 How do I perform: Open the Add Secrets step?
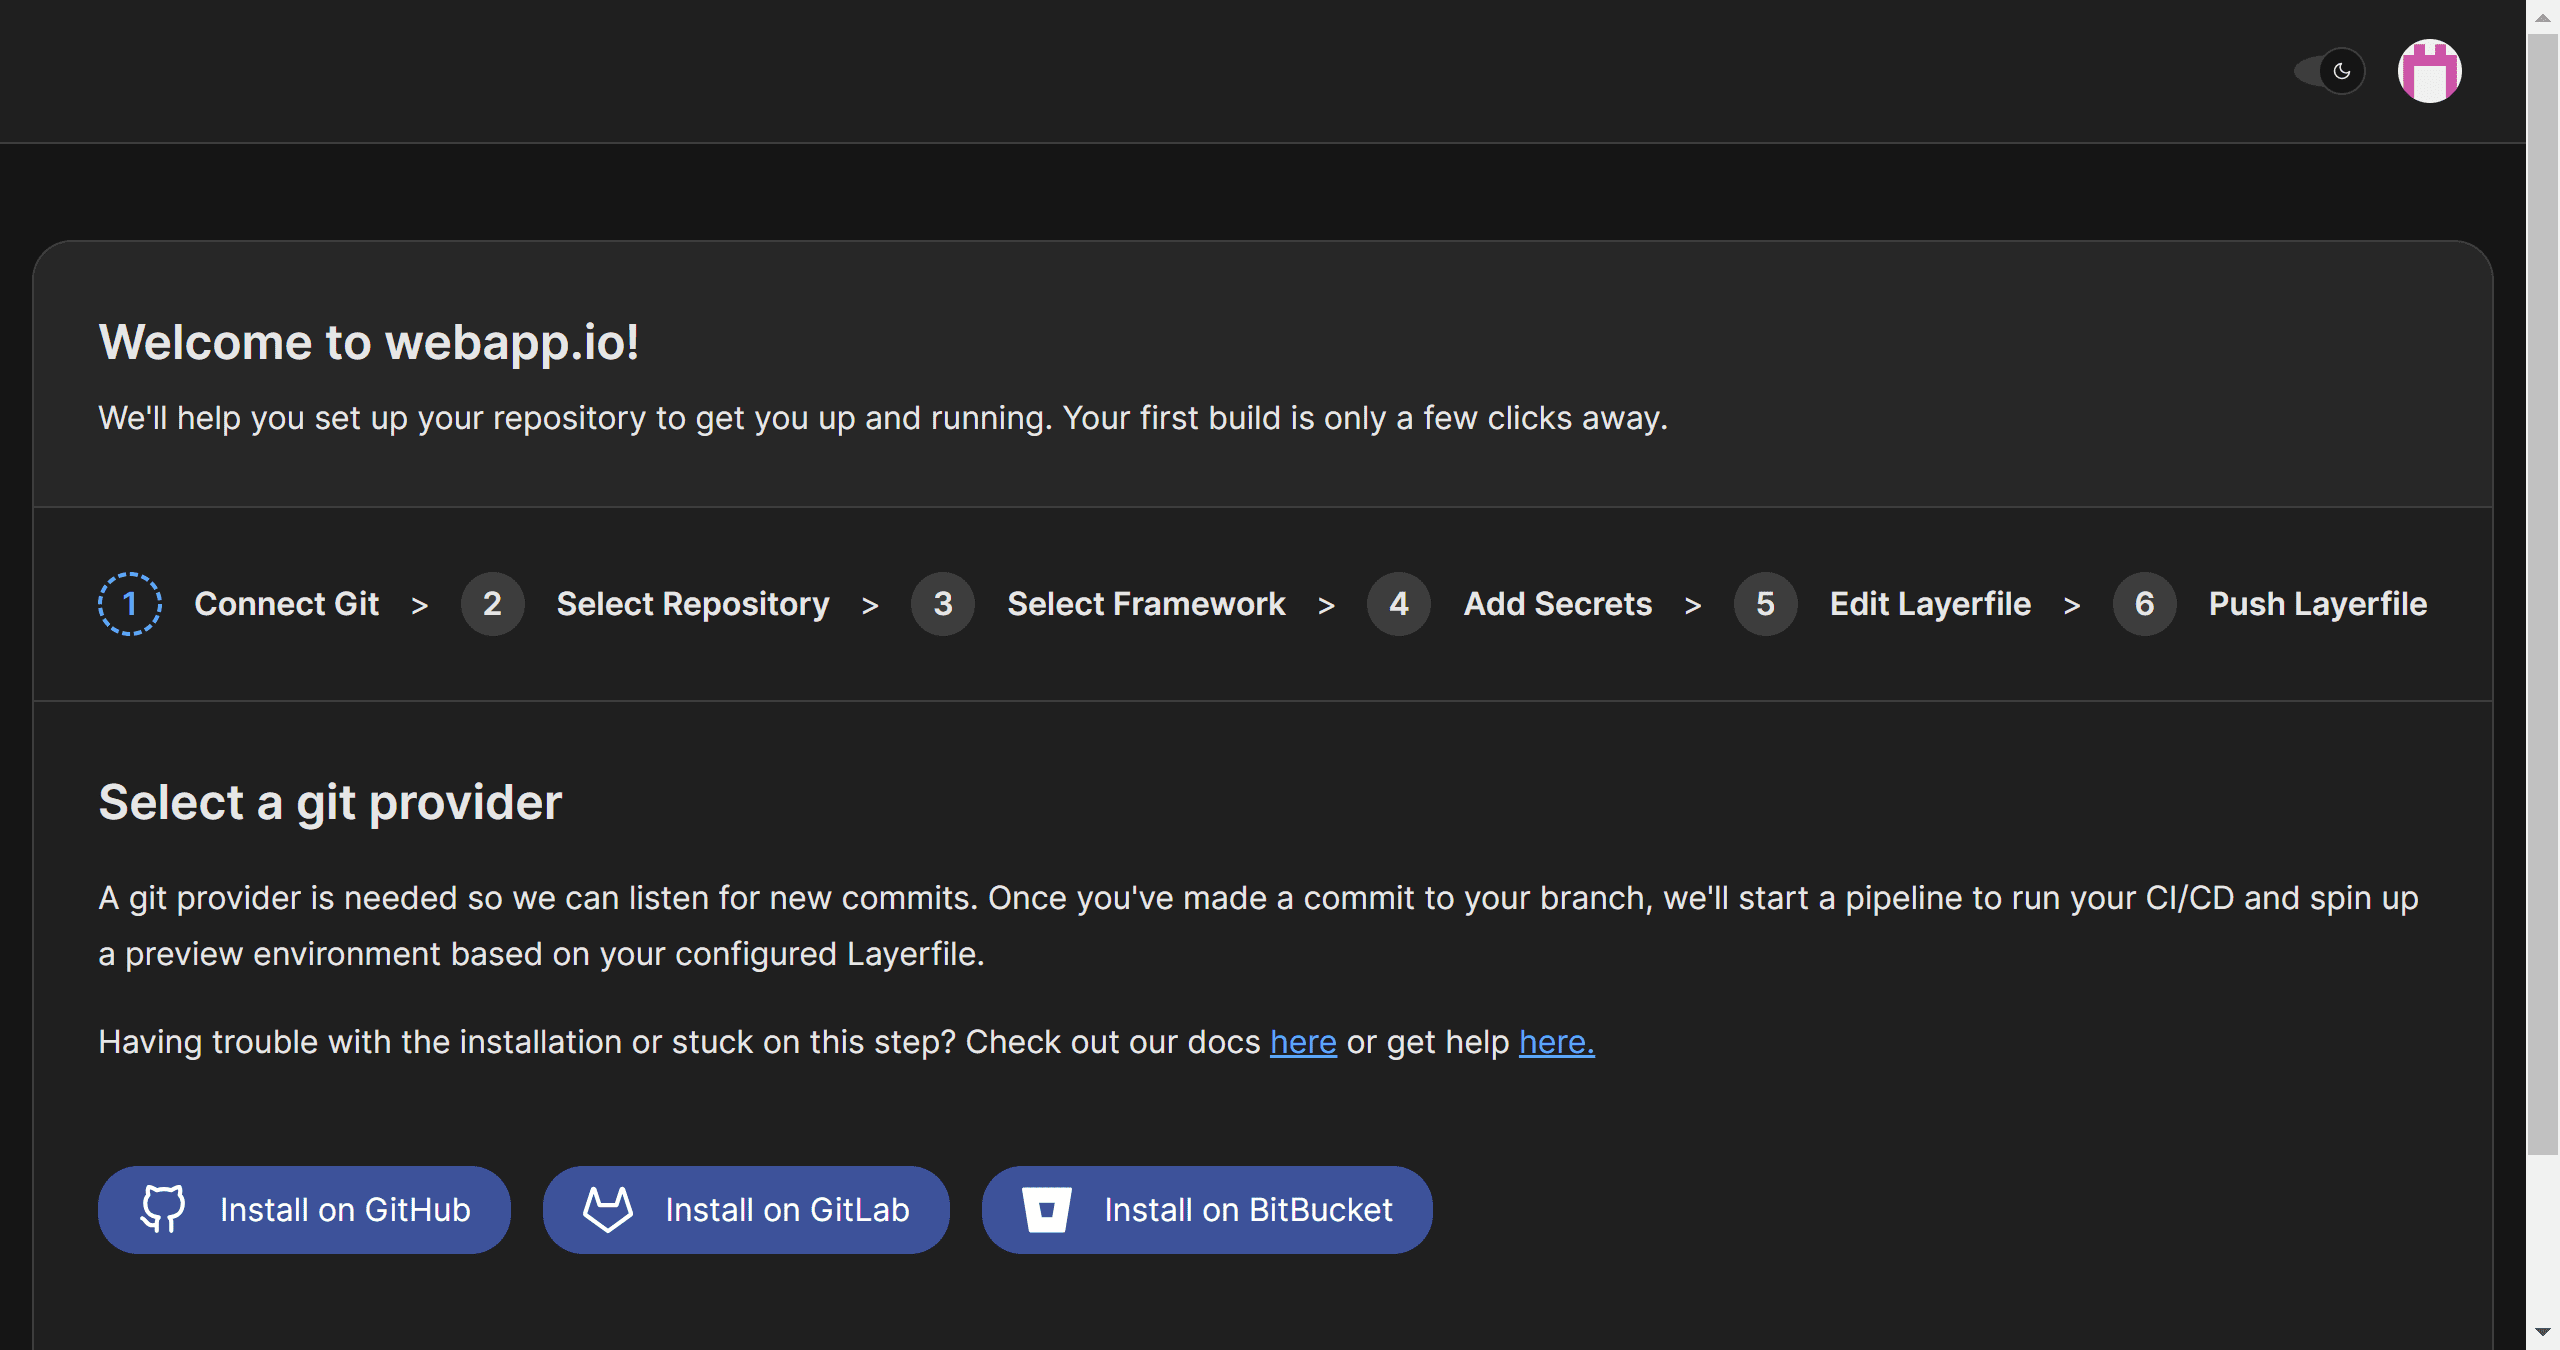tap(1557, 604)
